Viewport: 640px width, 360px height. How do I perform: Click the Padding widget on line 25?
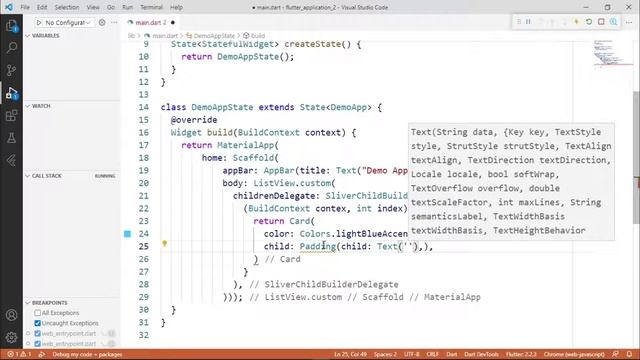click(318, 247)
